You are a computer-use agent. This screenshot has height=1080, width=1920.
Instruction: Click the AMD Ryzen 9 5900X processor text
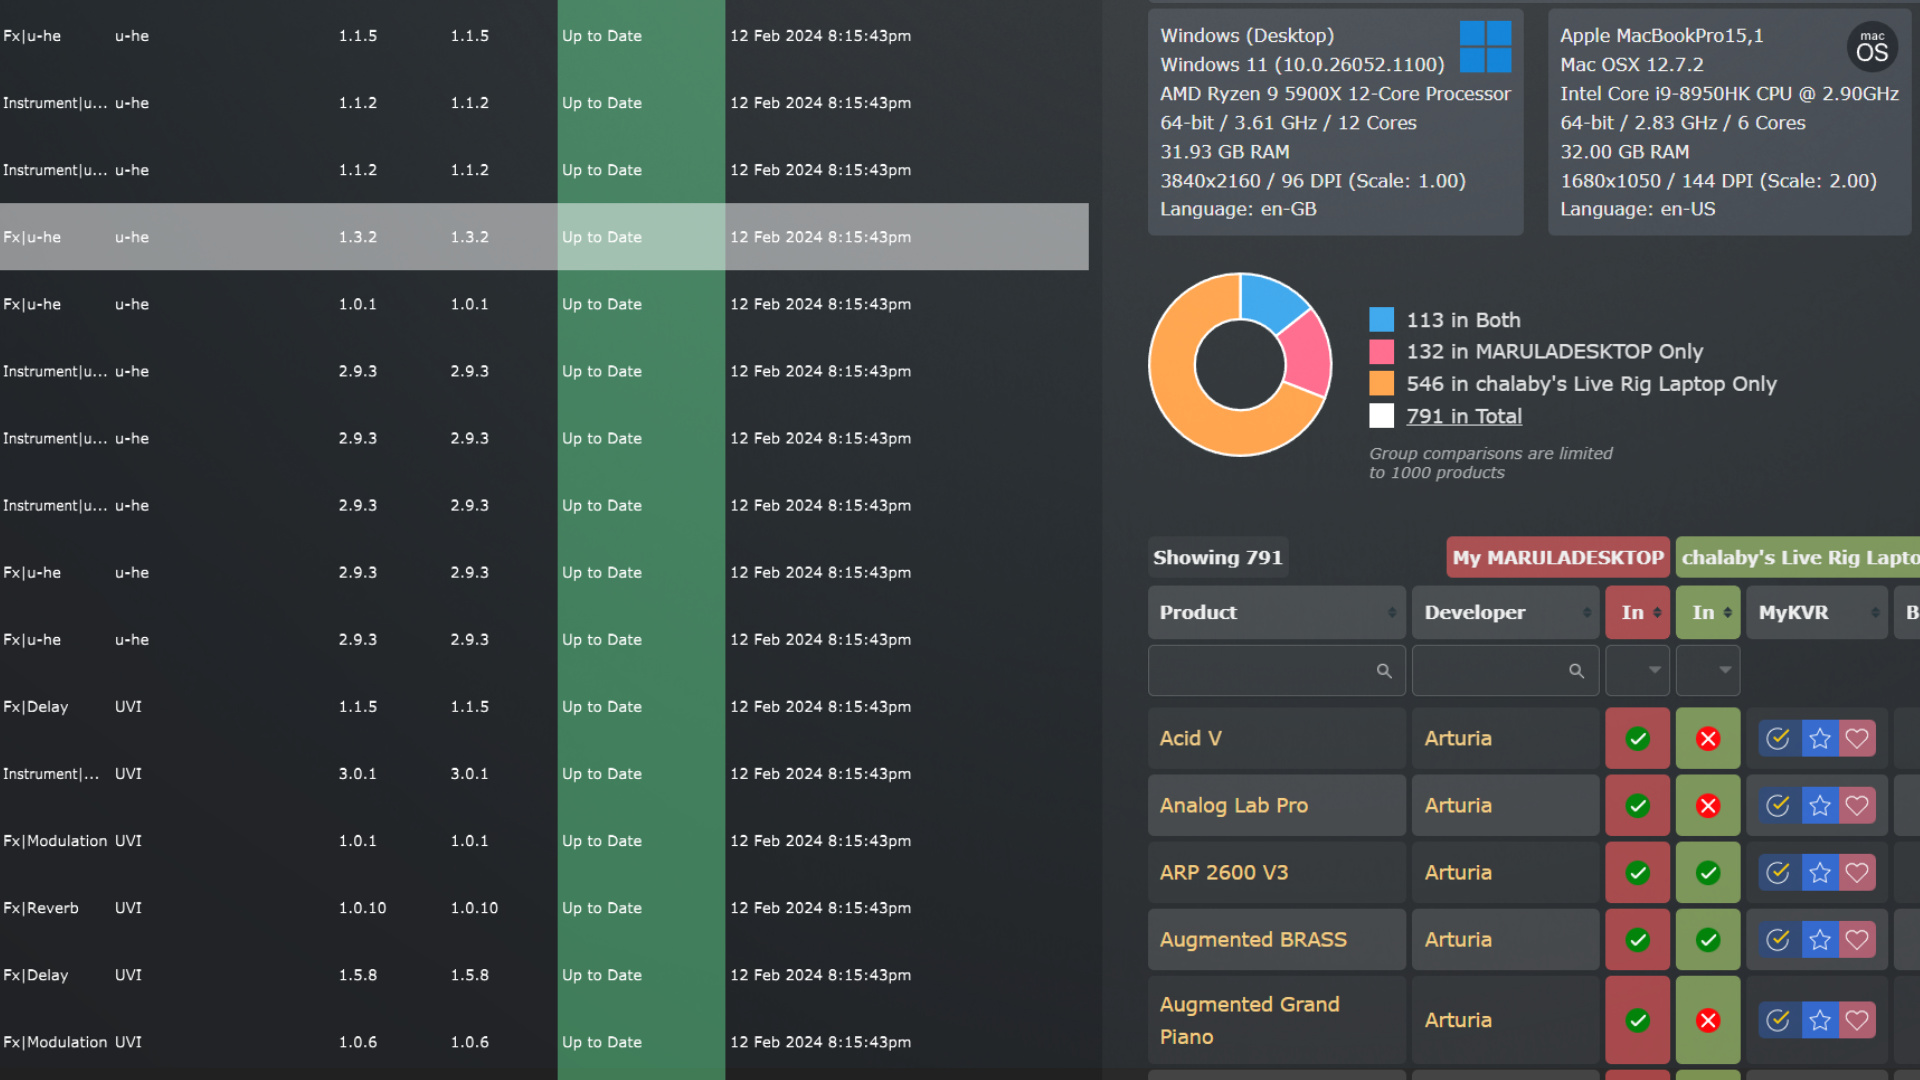(1335, 94)
